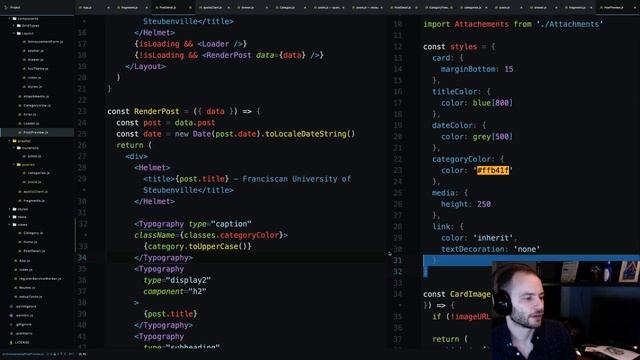Click the components folder icon
This screenshot has height=360, width=640.
pyautogui.click(x=14, y=19)
